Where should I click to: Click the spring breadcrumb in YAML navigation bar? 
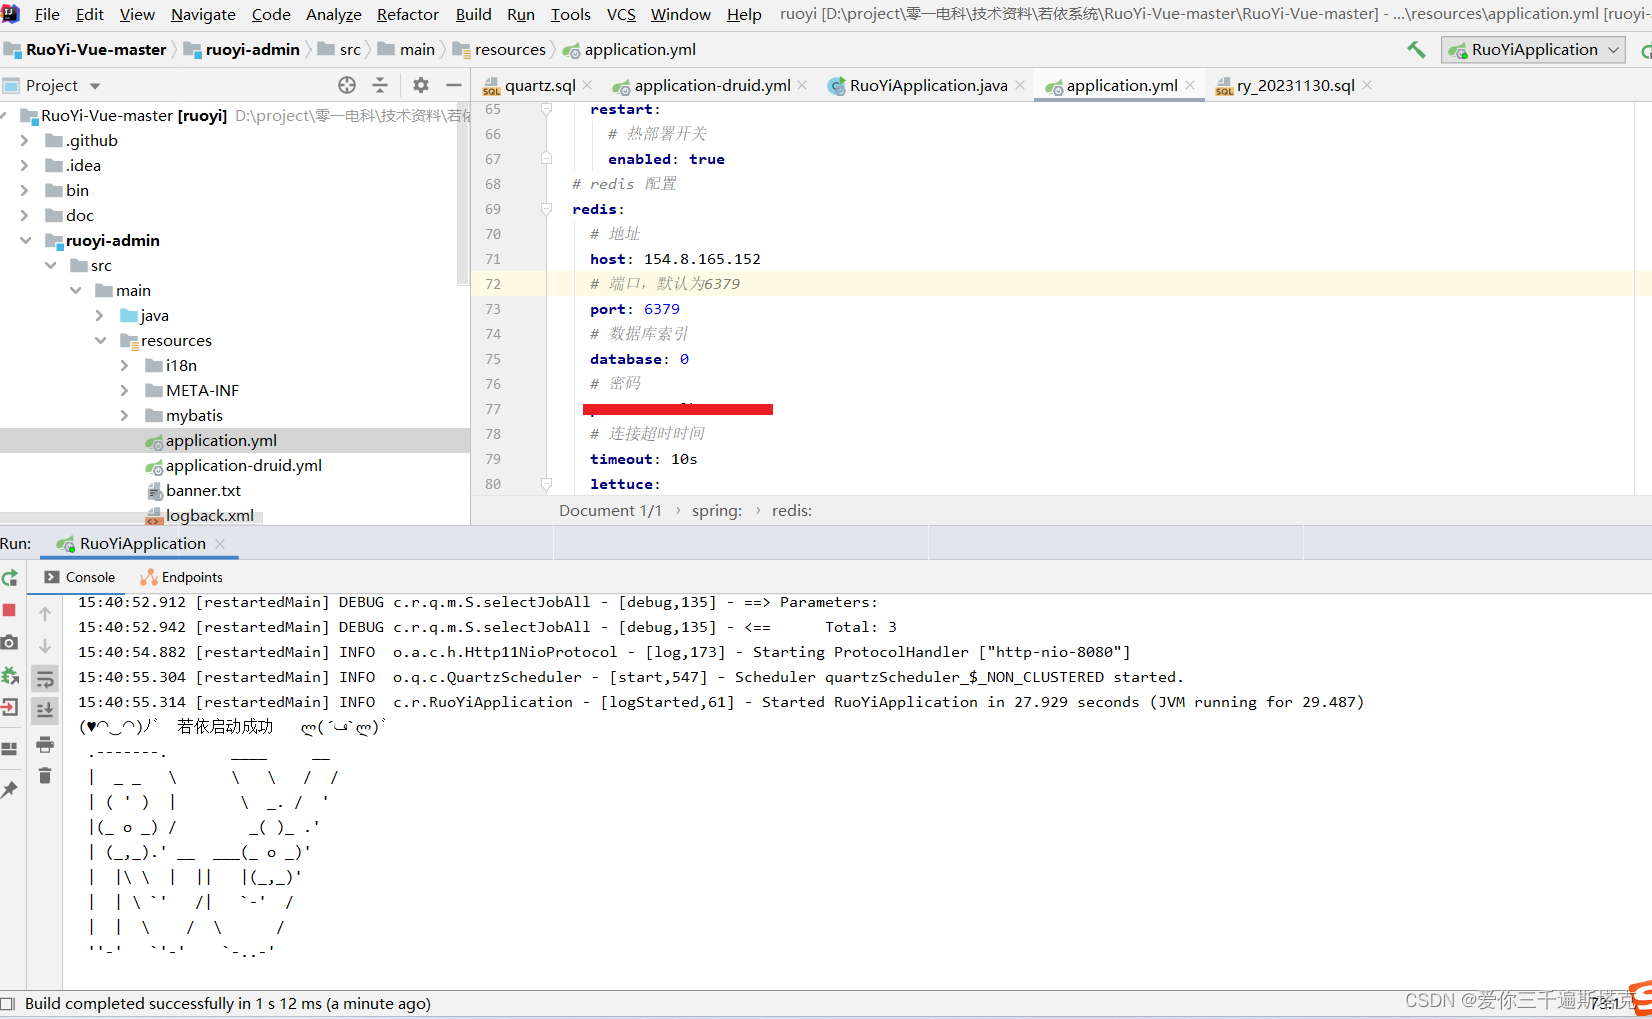coord(716,510)
